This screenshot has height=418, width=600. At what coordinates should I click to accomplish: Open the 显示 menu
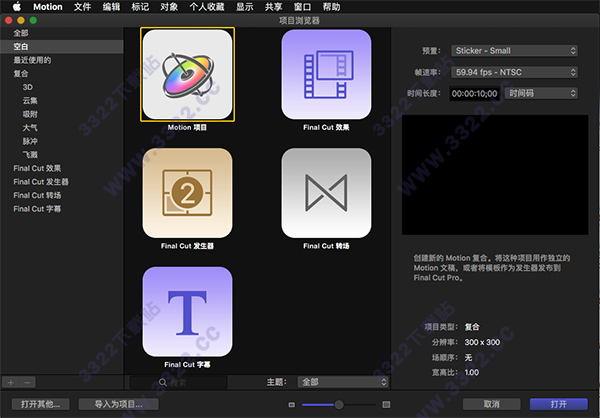pos(245,7)
